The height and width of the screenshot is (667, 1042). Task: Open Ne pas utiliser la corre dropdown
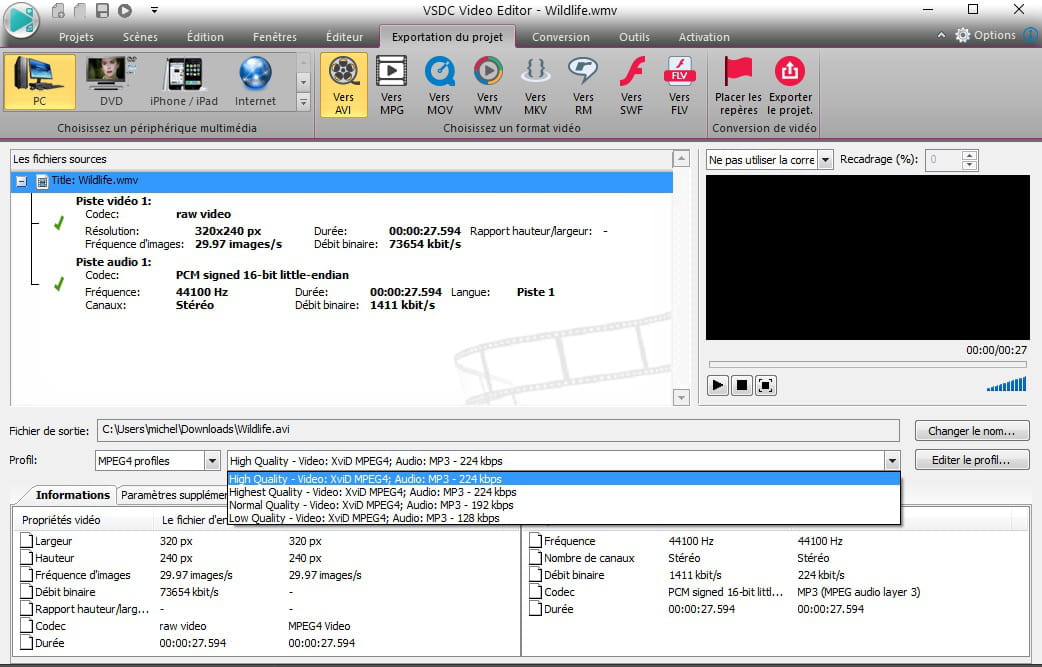(x=825, y=159)
